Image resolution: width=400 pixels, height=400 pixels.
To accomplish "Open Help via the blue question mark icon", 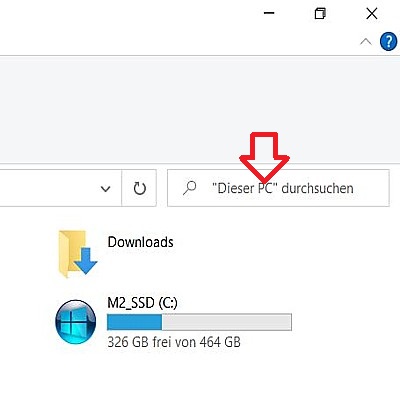I will (x=389, y=42).
